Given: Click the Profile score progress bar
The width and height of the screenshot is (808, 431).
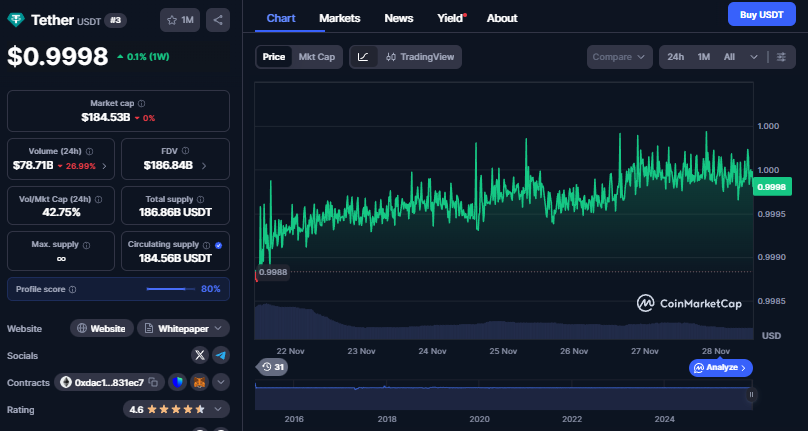Looking at the screenshot, I should pos(170,289).
